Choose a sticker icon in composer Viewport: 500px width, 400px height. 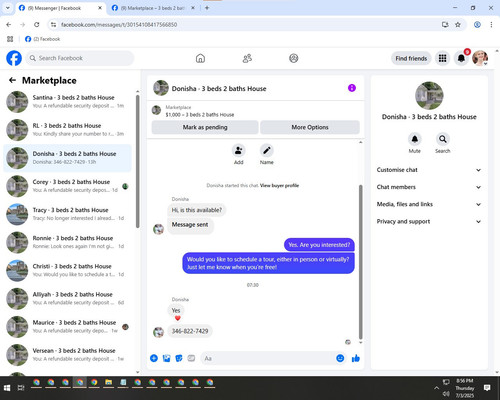click(x=179, y=358)
